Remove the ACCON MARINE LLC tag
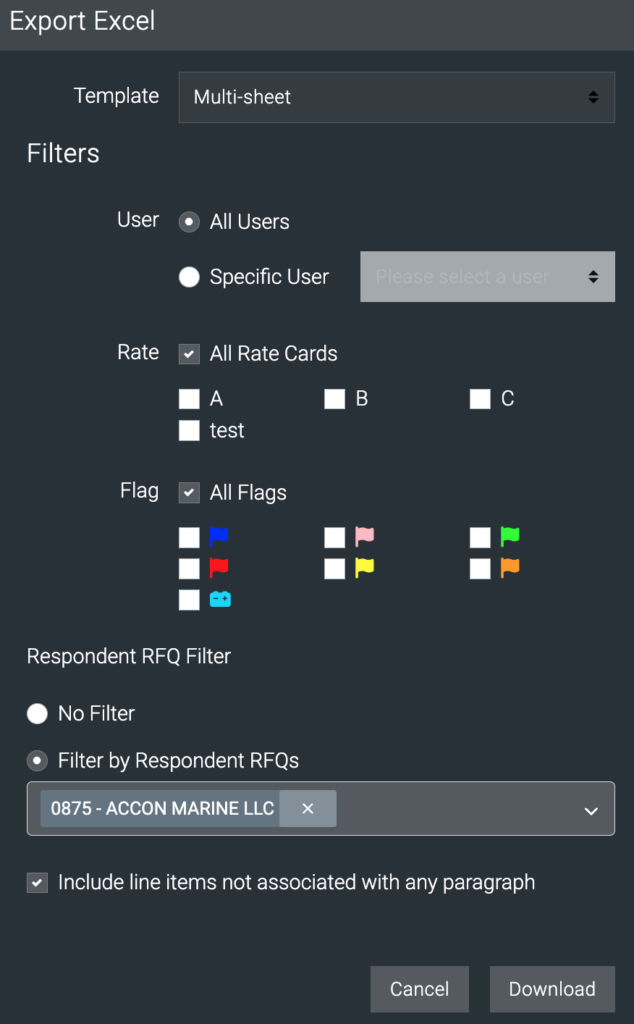634x1024 pixels. click(x=307, y=808)
